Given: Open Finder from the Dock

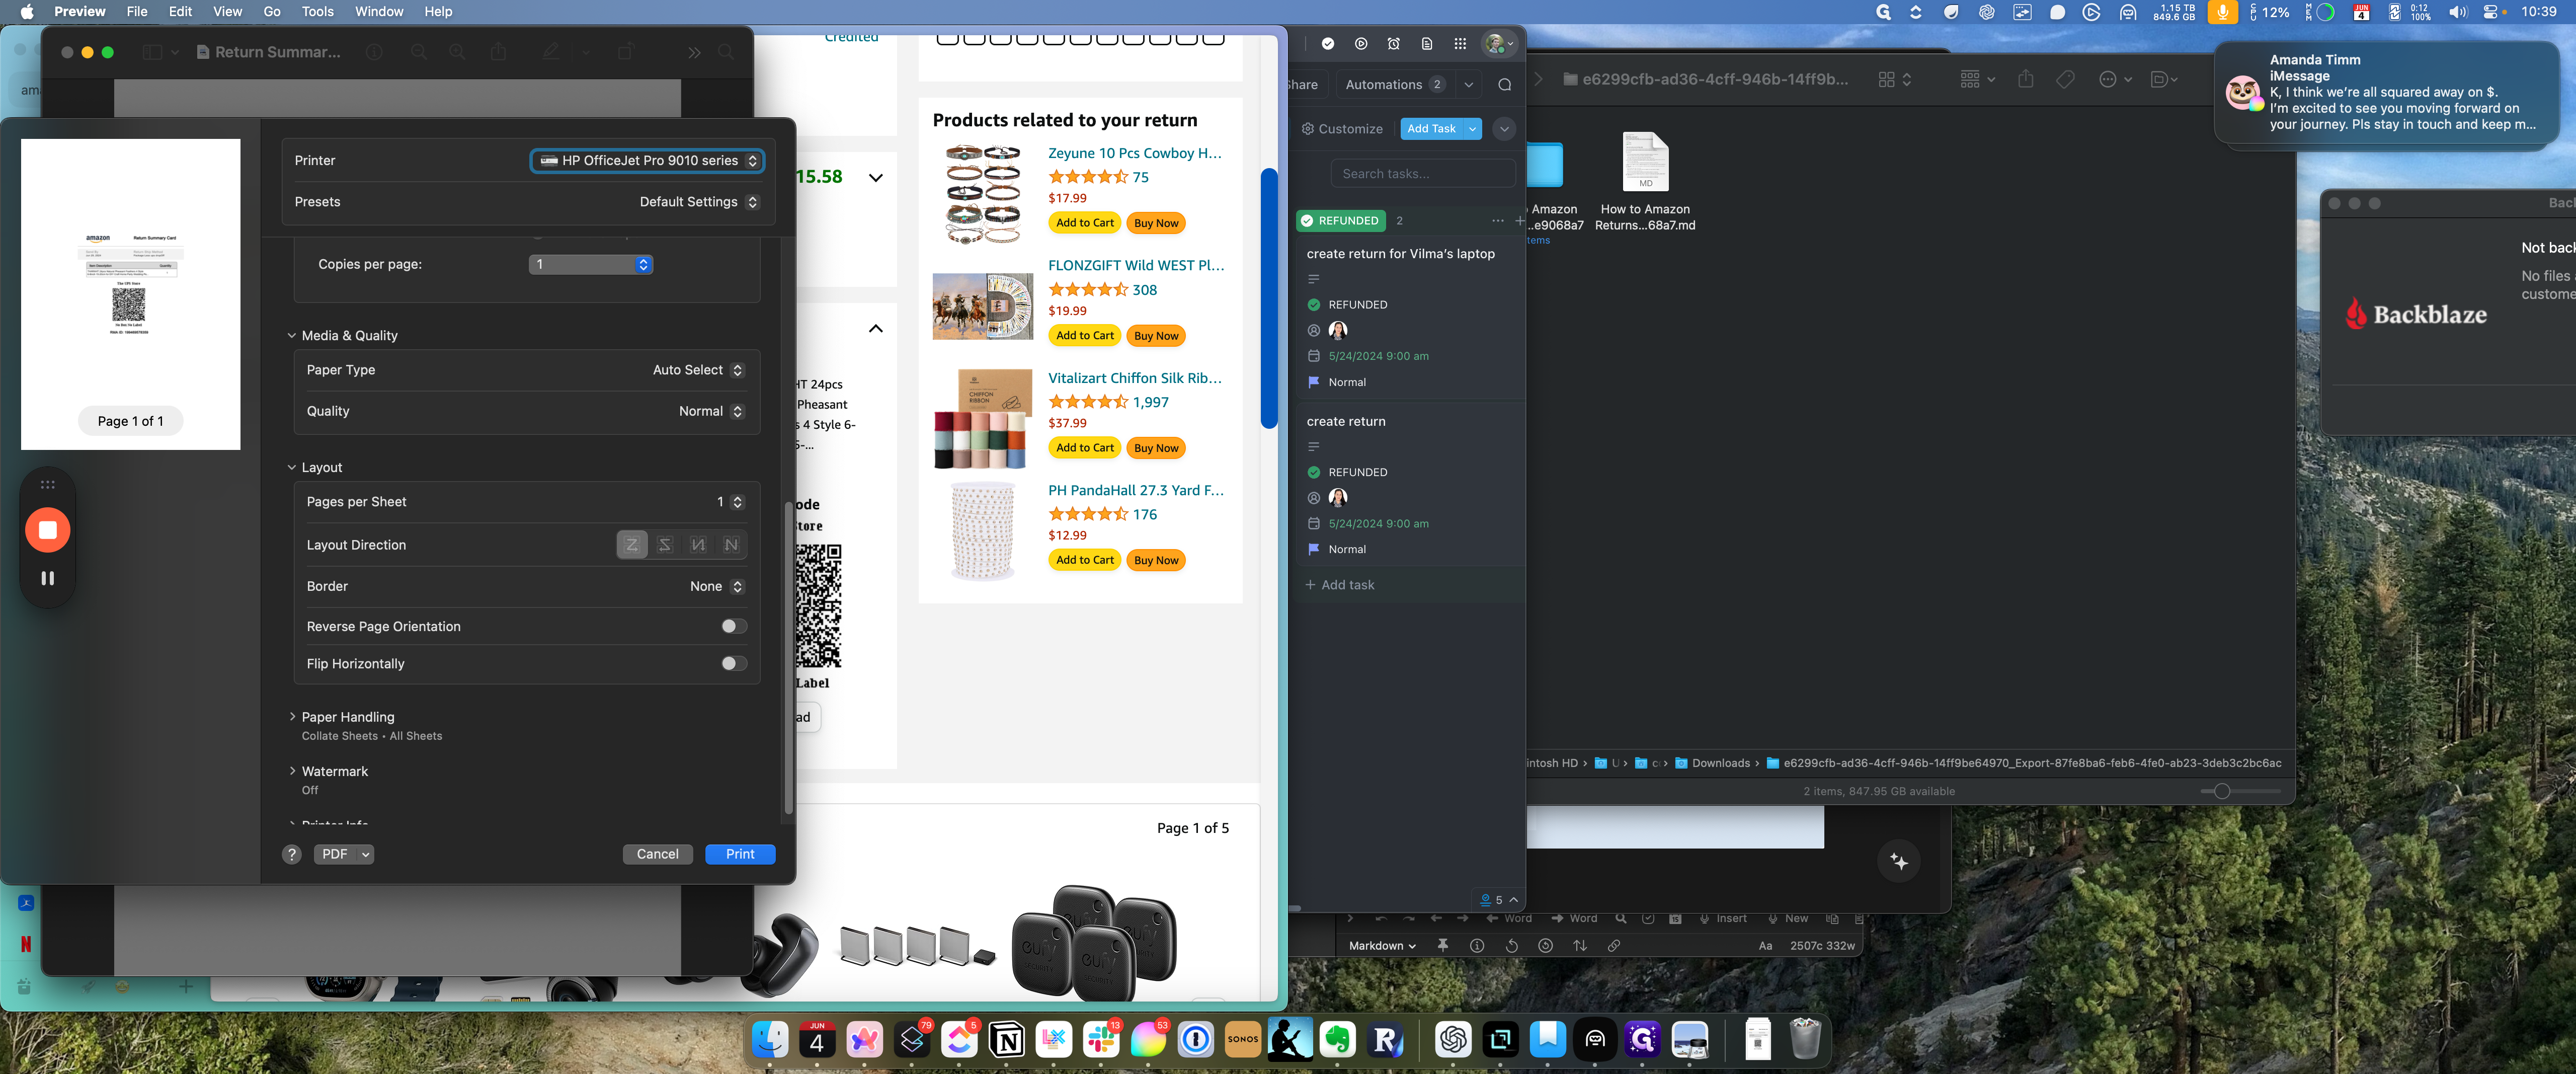Looking at the screenshot, I should (770, 1040).
